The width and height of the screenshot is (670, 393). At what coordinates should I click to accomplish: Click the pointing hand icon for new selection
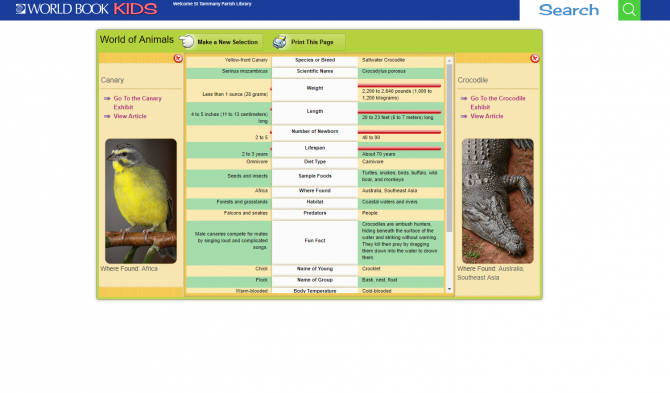tap(187, 42)
